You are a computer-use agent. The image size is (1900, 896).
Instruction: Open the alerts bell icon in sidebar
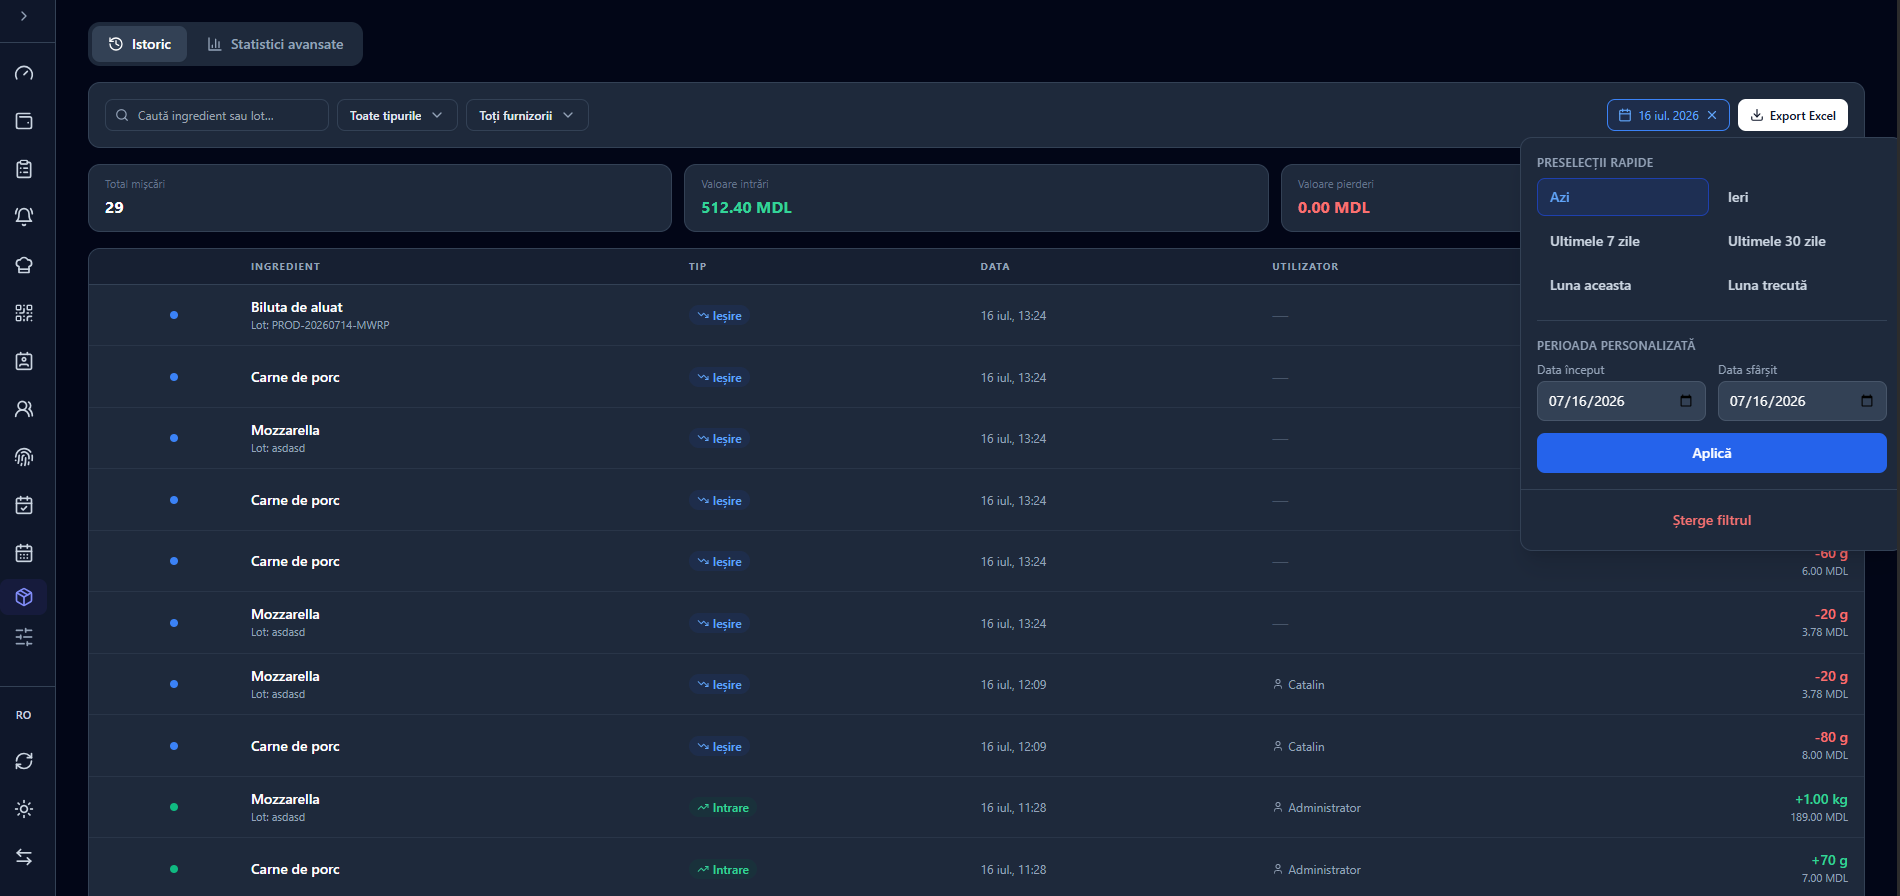(24, 217)
